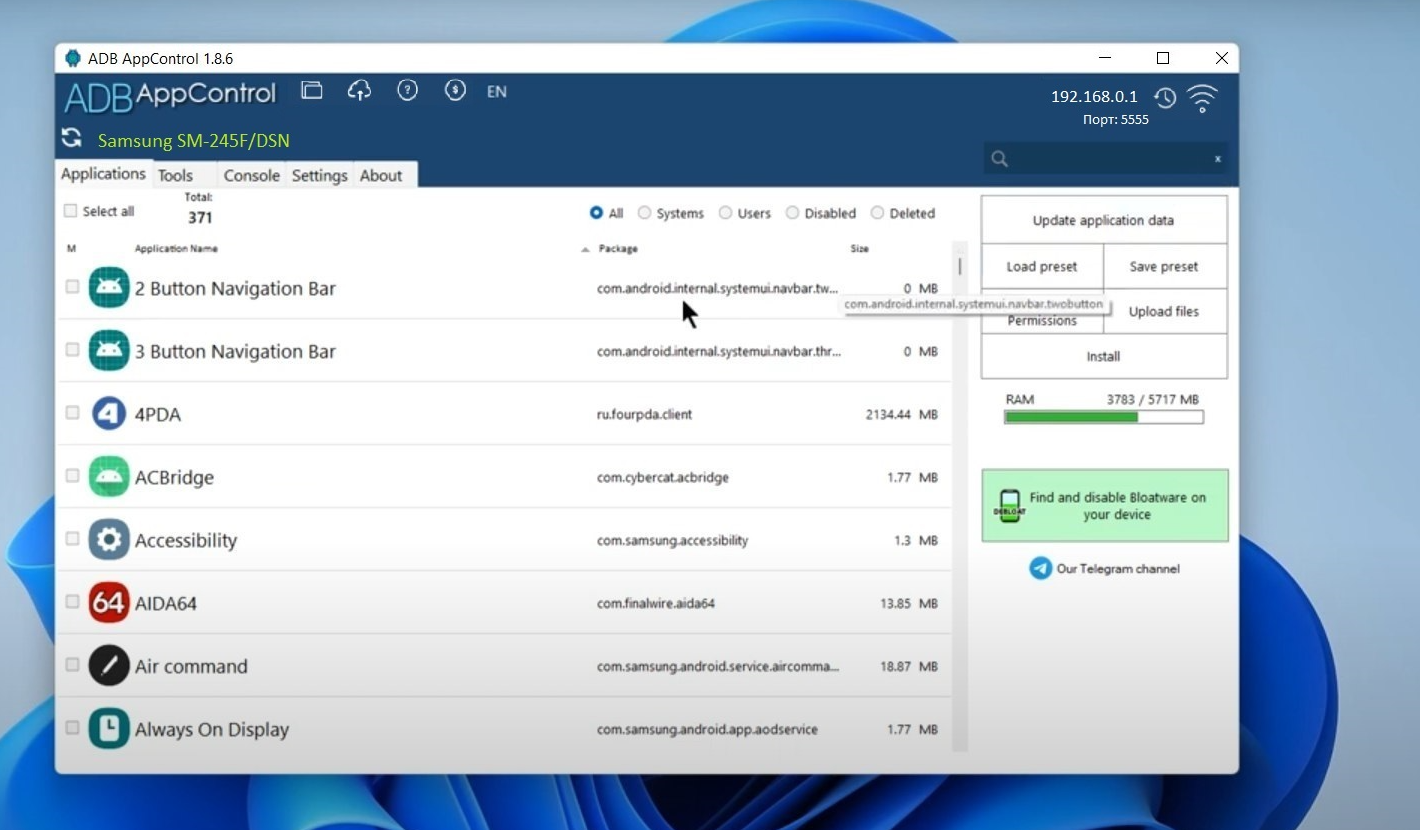Click the magnifier icon in the search box

coord(999,159)
